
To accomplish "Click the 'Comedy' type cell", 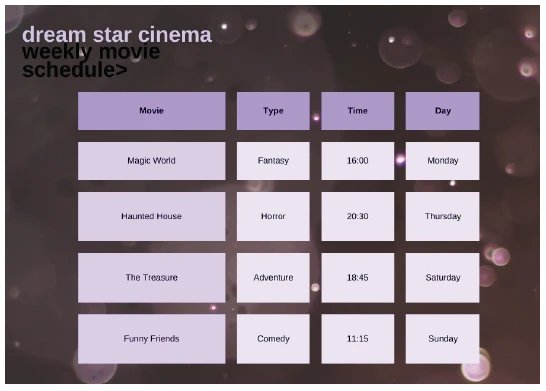I will pos(273,339).
